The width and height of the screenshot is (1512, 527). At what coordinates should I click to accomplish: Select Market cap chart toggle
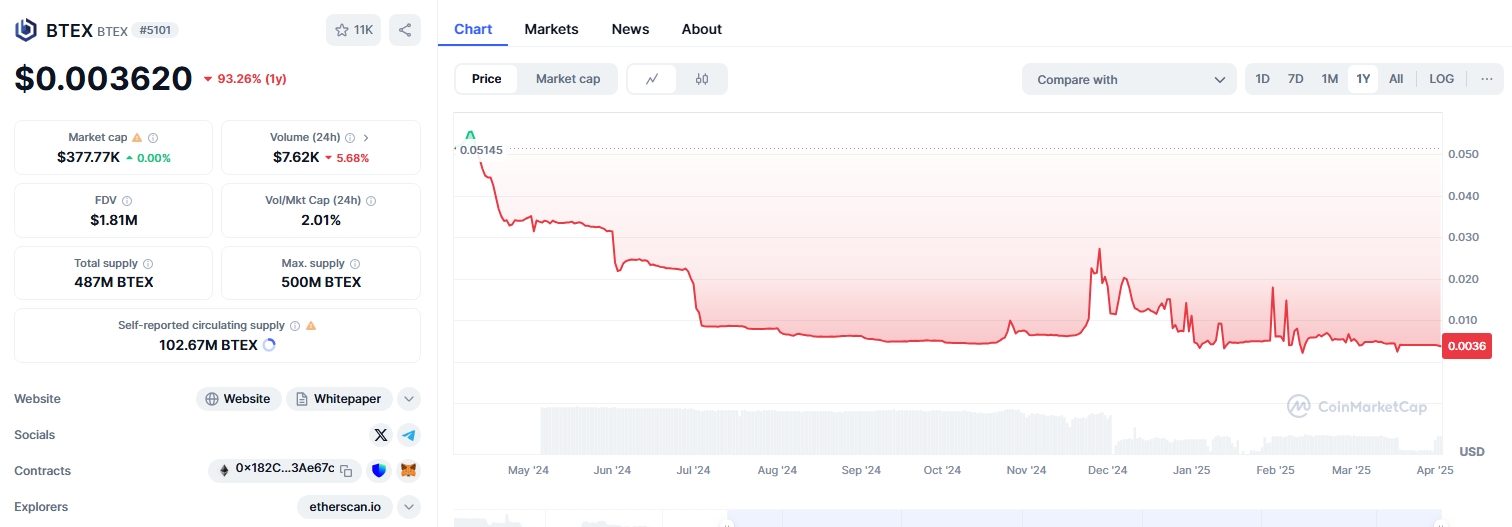pos(568,79)
